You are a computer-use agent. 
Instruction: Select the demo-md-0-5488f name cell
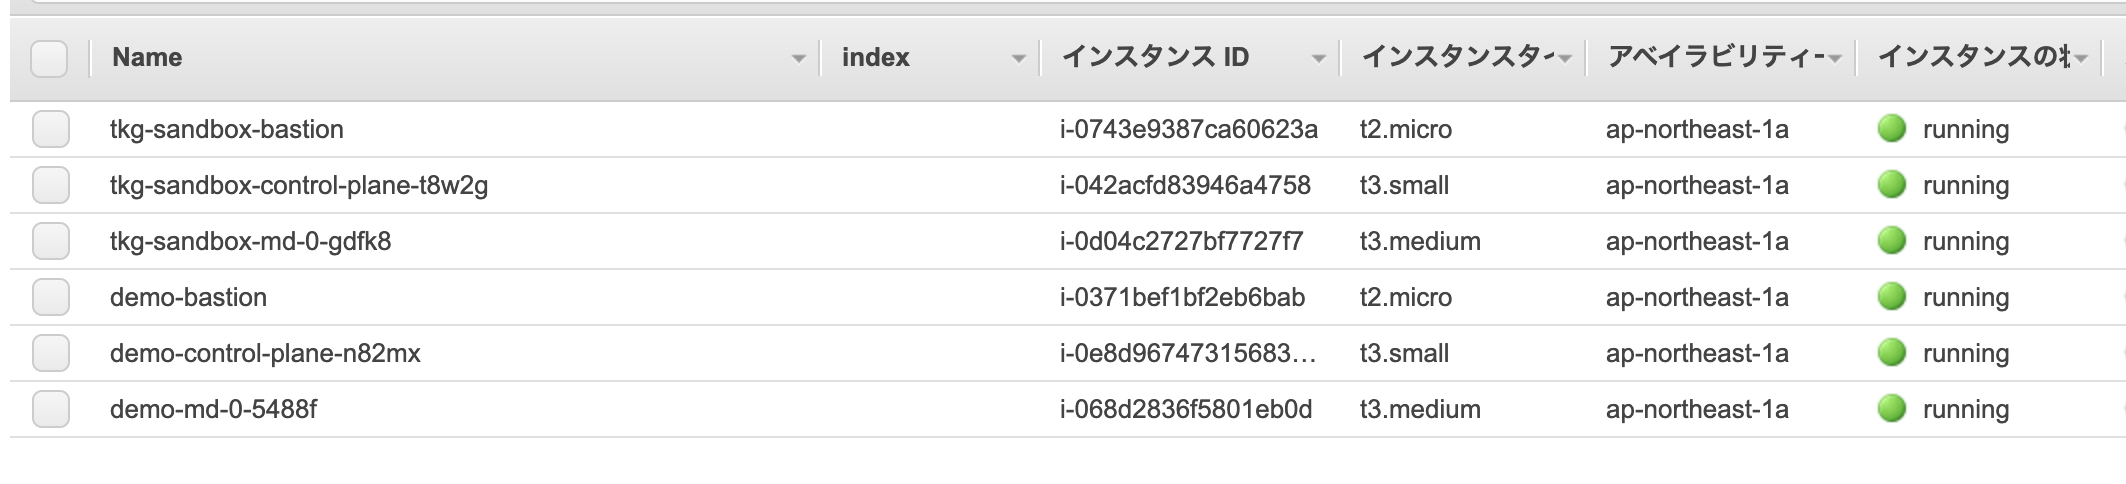pyautogui.click(x=214, y=409)
